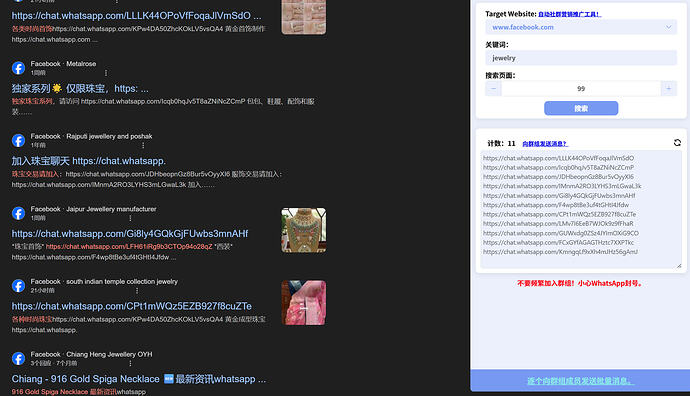Click the blue 搜索 button
This screenshot has width=690, height=396.
click(581, 108)
